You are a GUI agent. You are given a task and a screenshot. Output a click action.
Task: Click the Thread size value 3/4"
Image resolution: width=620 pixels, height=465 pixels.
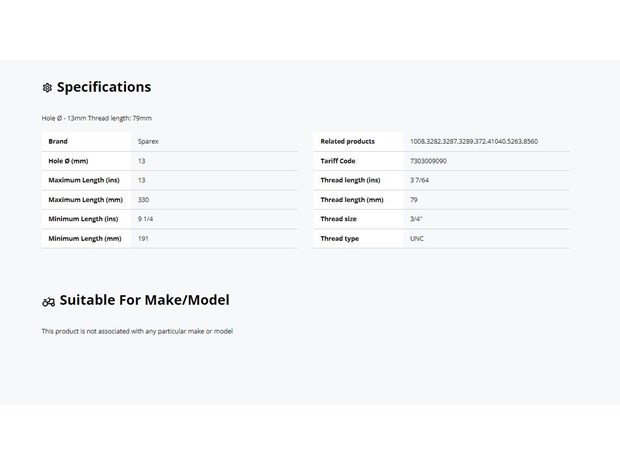[416, 219]
